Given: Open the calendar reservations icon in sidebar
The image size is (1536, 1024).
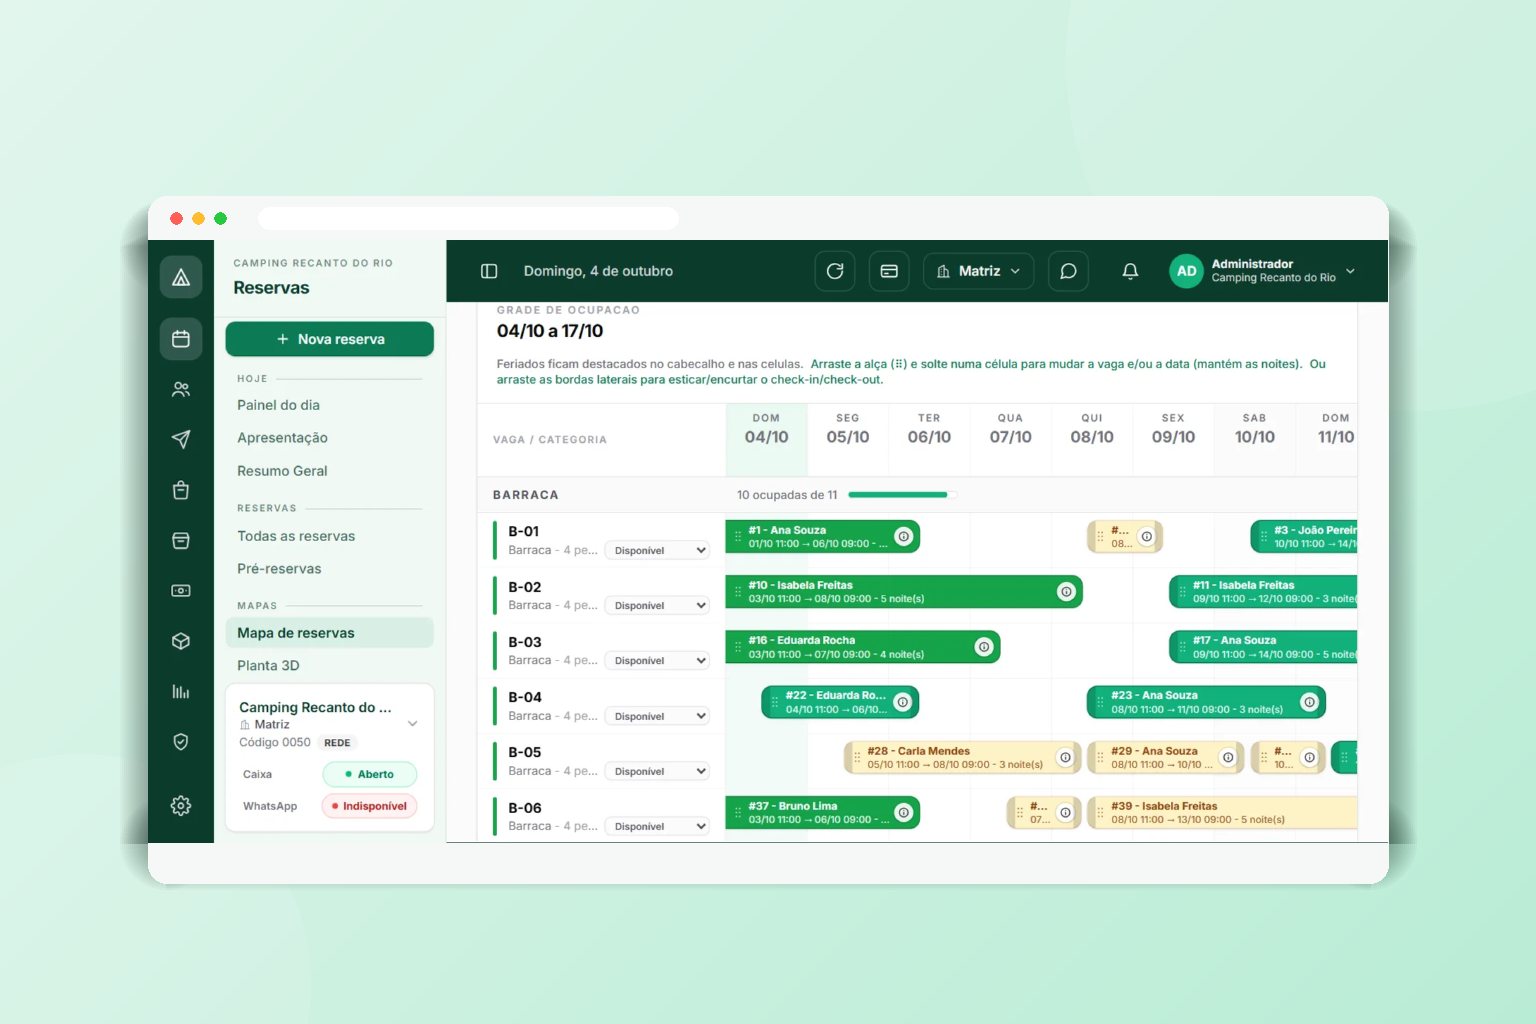Looking at the screenshot, I should point(181,339).
